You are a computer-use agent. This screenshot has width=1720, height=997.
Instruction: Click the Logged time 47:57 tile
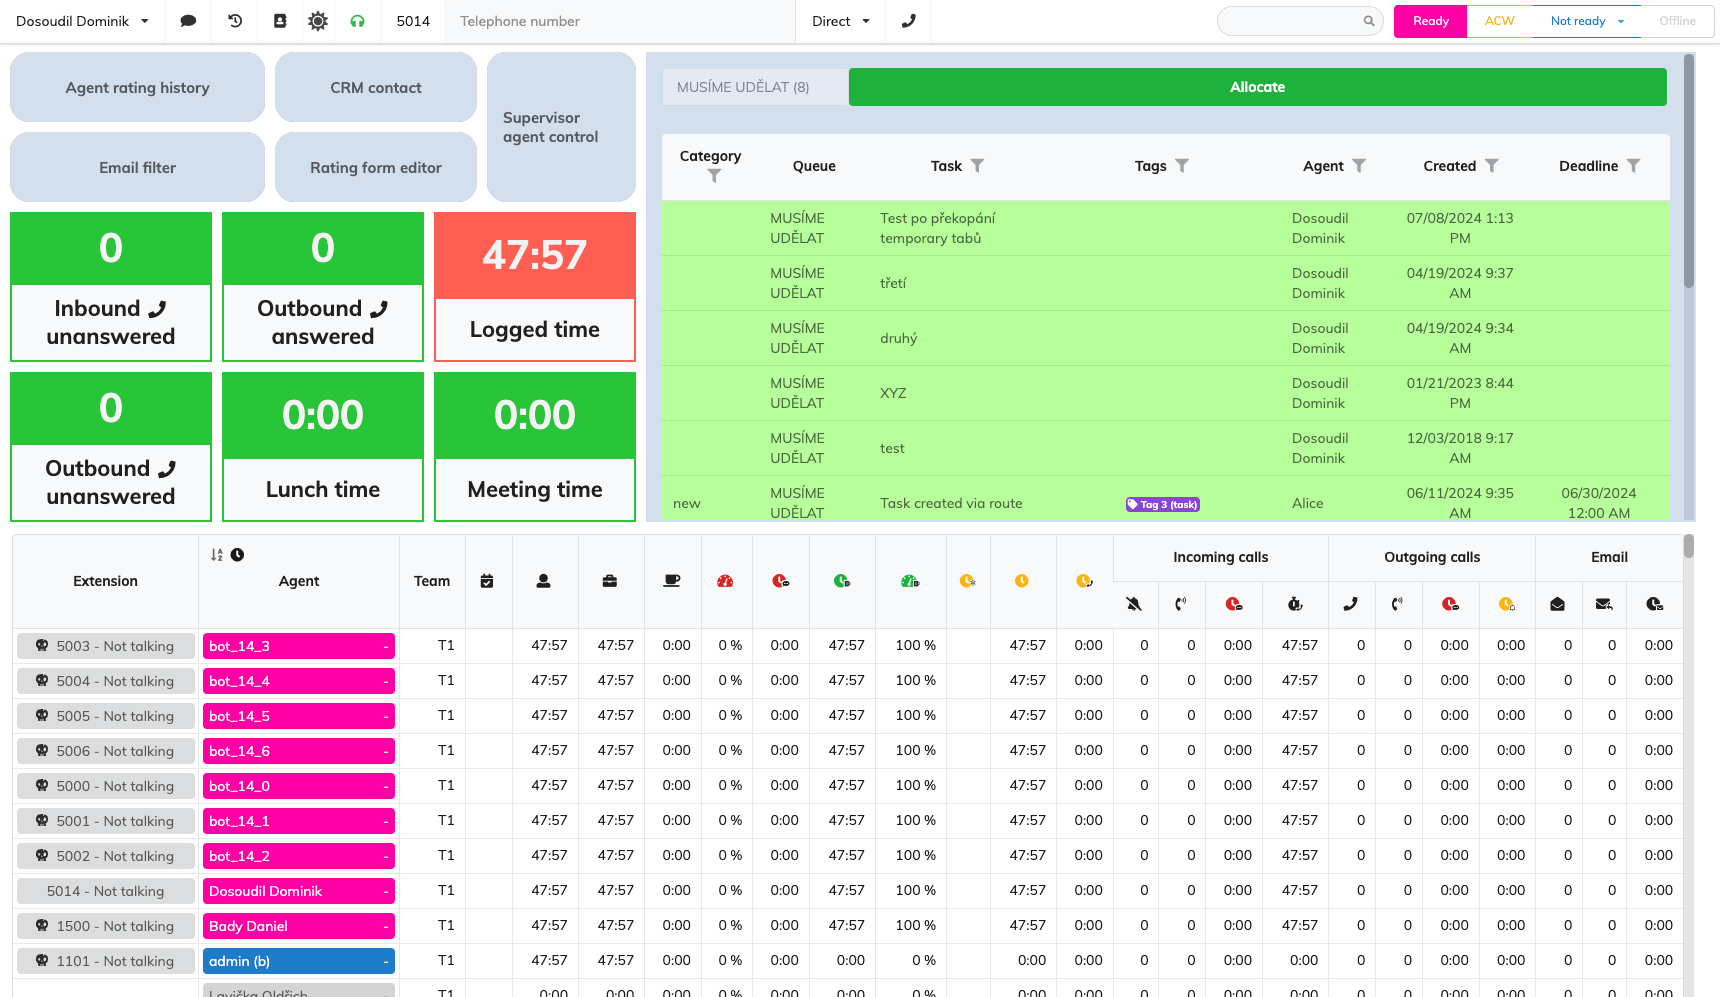535,287
